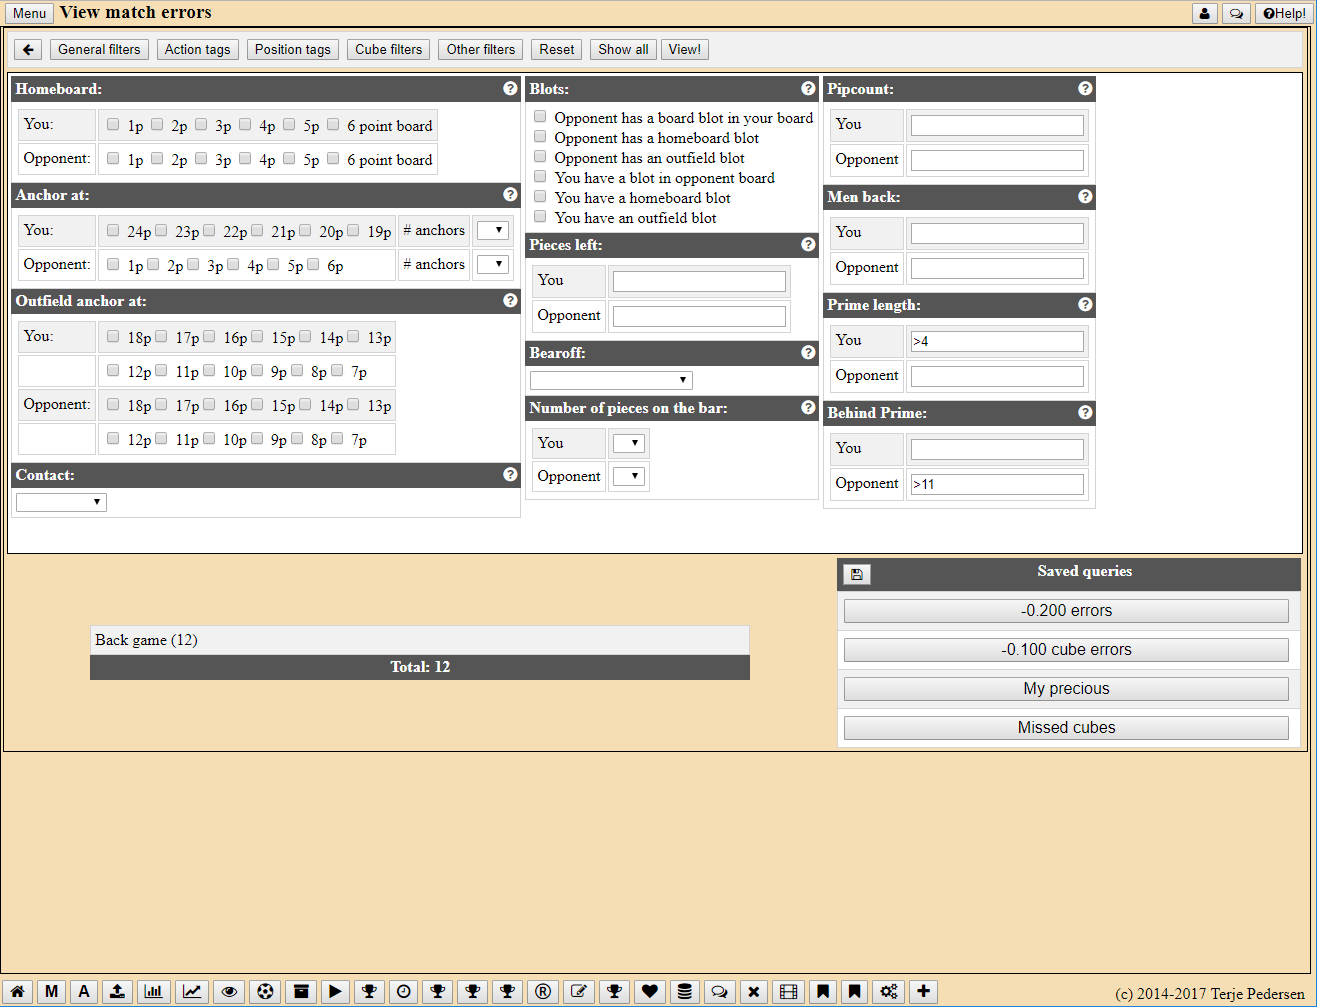Click the soccer ball icon

[265, 991]
